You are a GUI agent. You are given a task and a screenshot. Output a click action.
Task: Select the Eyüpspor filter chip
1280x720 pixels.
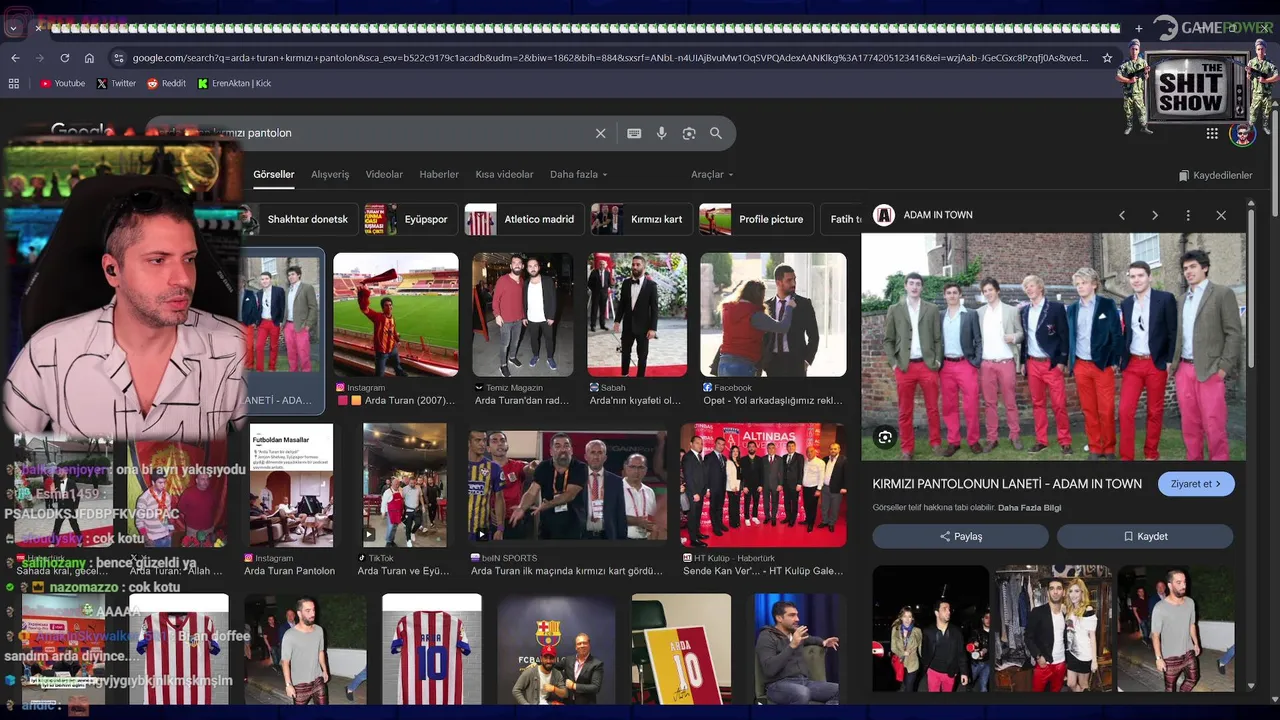click(410, 219)
